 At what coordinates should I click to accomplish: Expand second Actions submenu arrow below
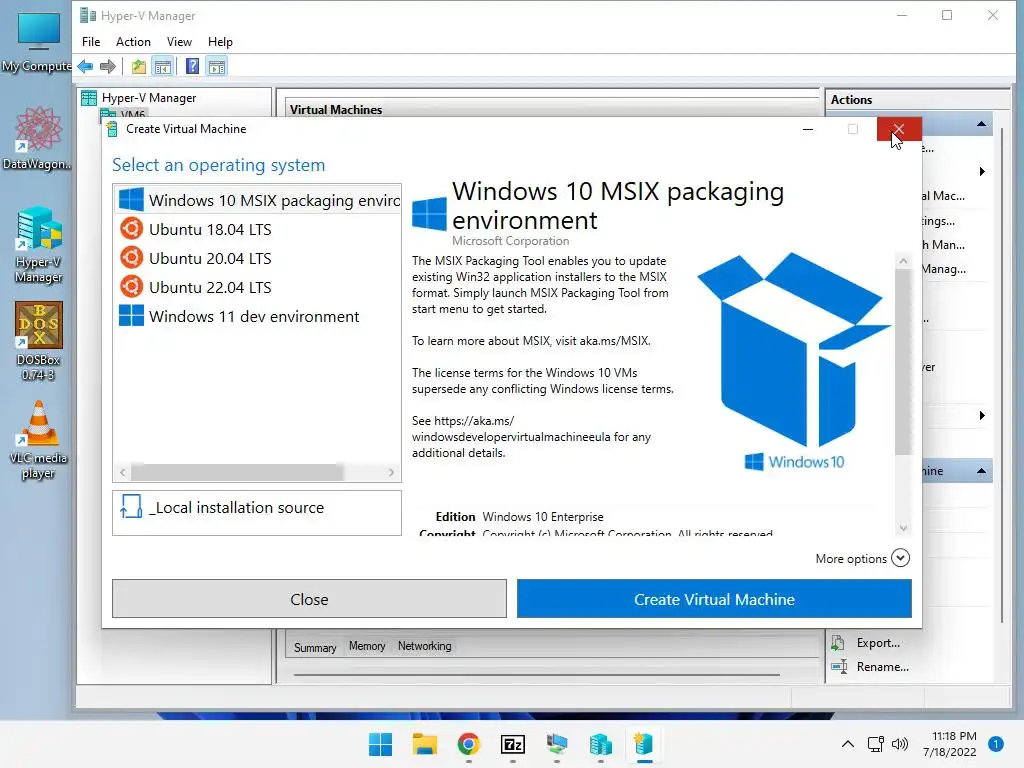pyautogui.click(x=982, y=415)
